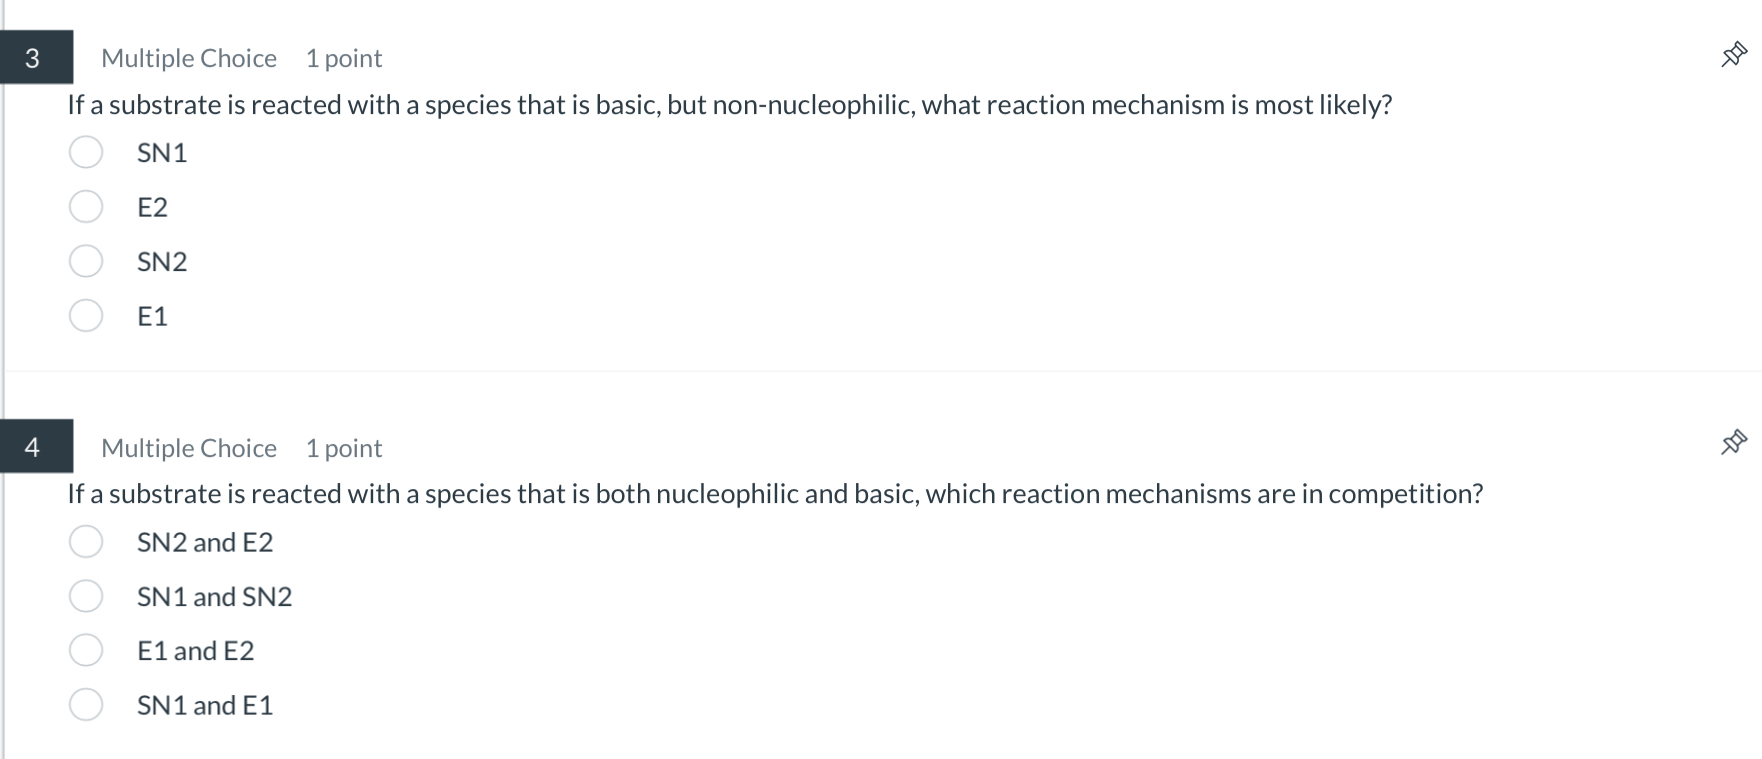Click the 1 point label of question 3
The width and height of the screenshot is (1762, 759).
point(344,57)
